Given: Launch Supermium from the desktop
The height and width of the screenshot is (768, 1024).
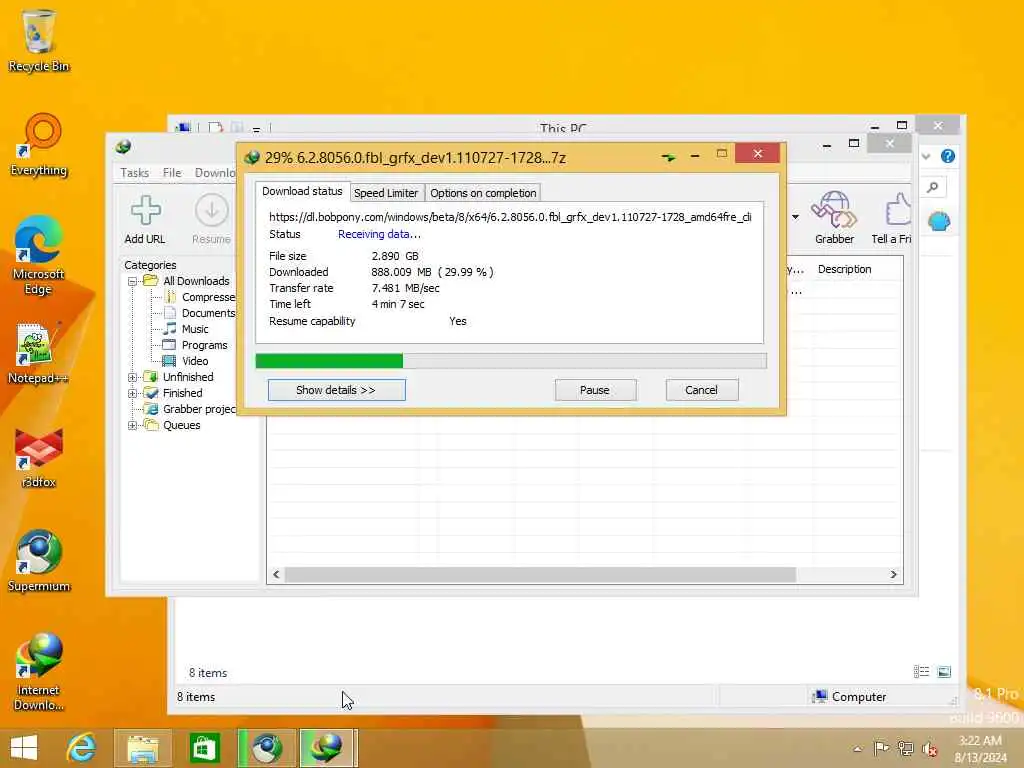Looking at the screenshot, I should [39, 560].
